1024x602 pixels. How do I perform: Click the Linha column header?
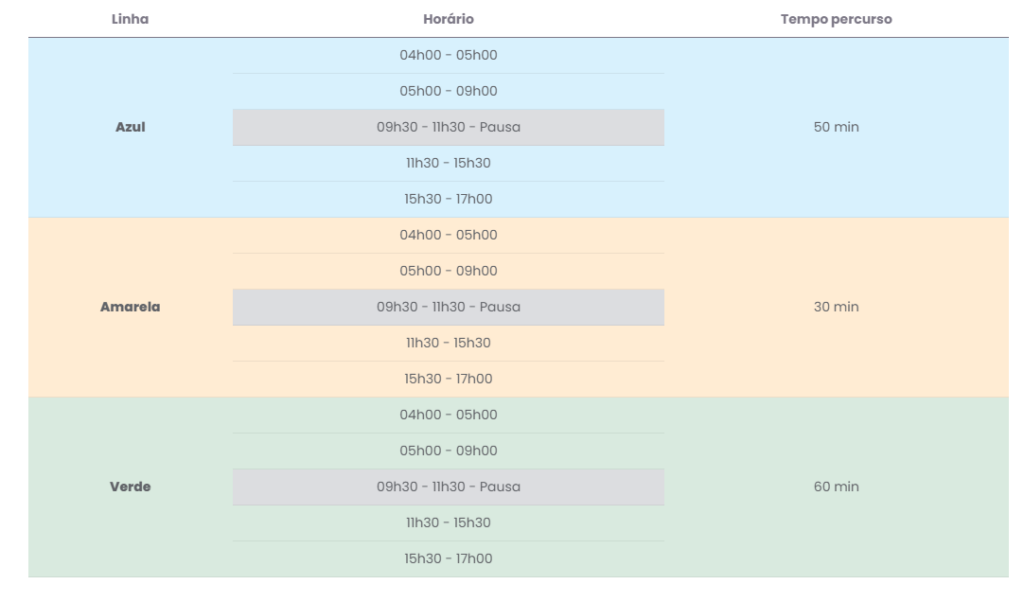[130, 19]
